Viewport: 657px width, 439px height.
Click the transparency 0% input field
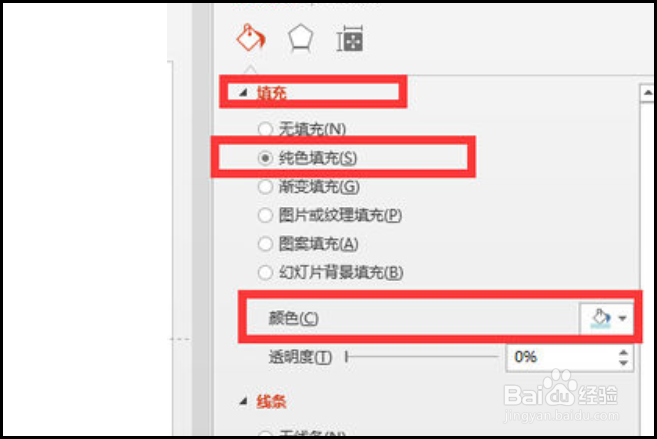point(561,357)
